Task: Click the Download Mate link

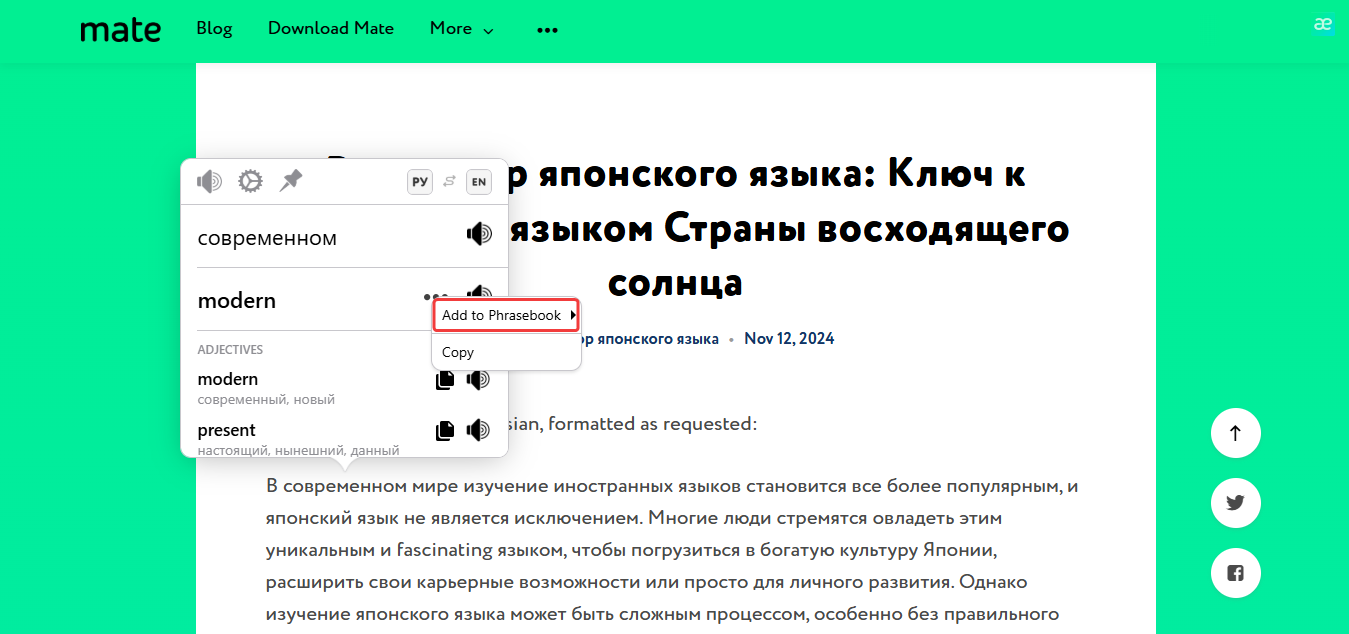Action: 331,29
